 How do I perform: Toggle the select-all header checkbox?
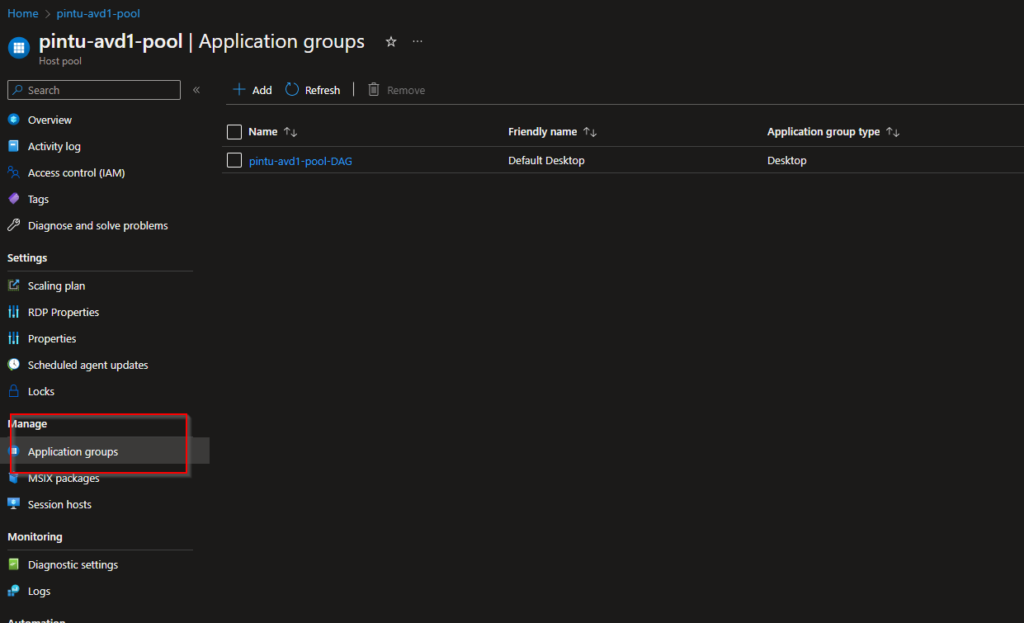coord(234,132)
